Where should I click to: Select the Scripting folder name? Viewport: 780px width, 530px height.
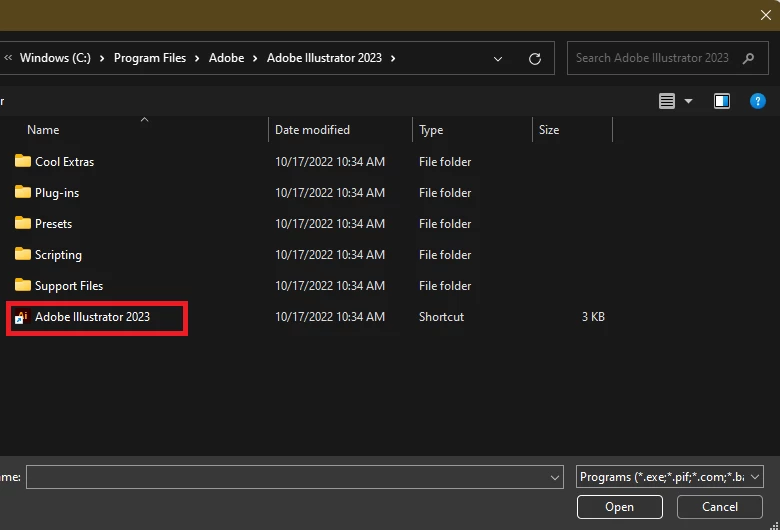(x=58, y=255)
